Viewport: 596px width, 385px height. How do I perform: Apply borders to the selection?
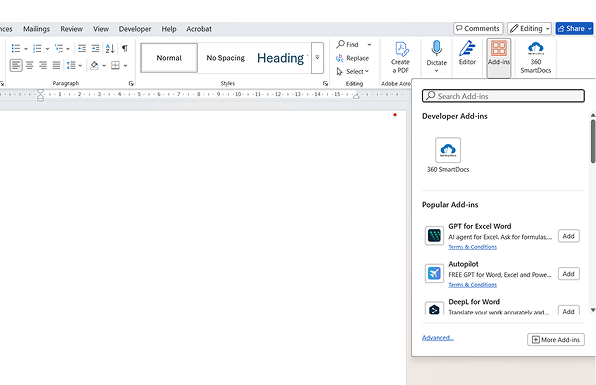115,65
